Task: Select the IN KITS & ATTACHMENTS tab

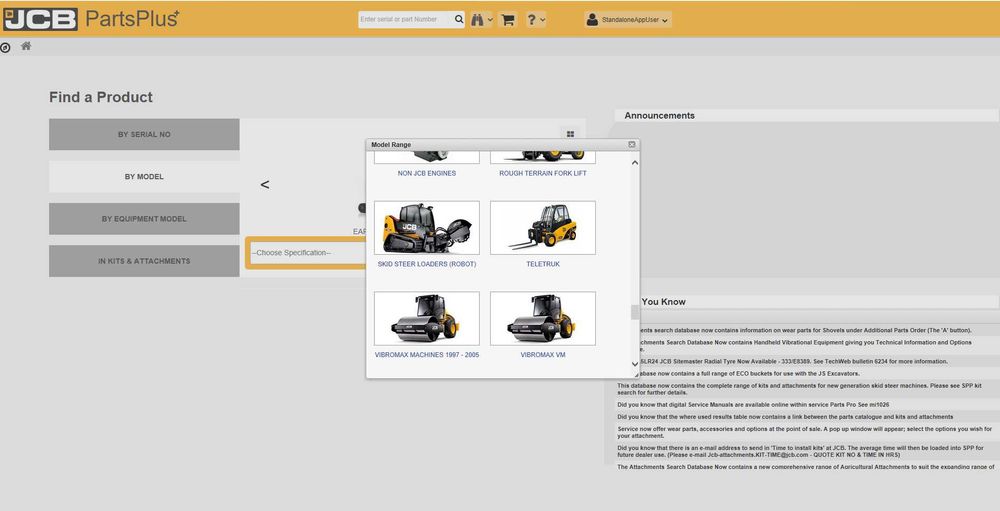Action: [x=144, y=261]
